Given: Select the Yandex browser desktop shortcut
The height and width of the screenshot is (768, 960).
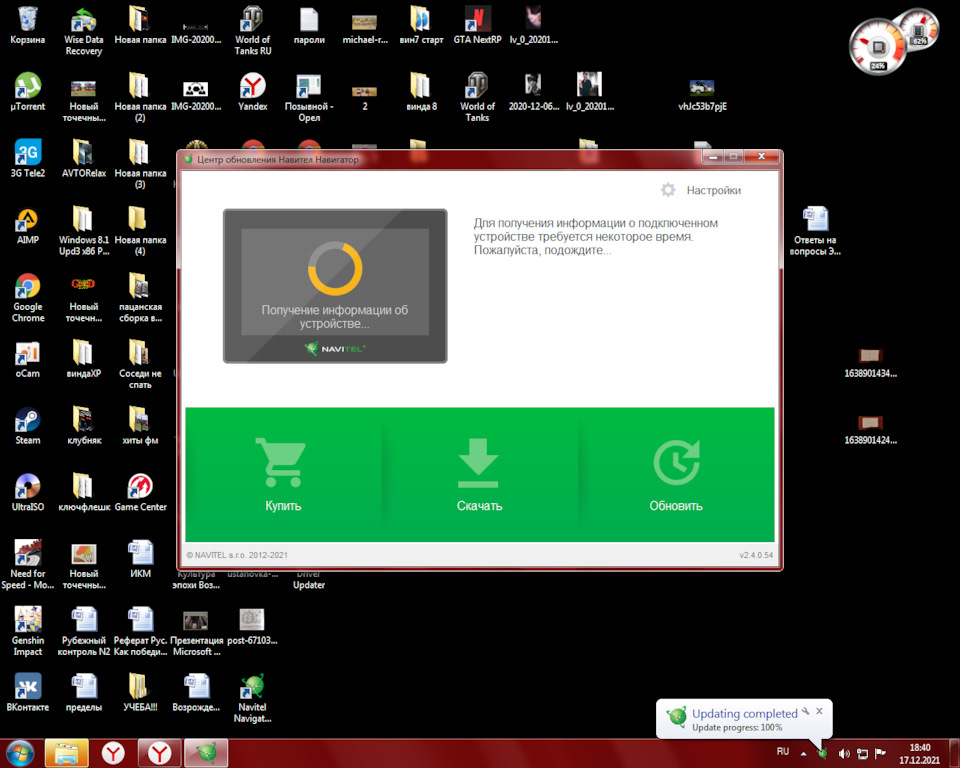Looking at the screenshot, I should click(252, 92).
